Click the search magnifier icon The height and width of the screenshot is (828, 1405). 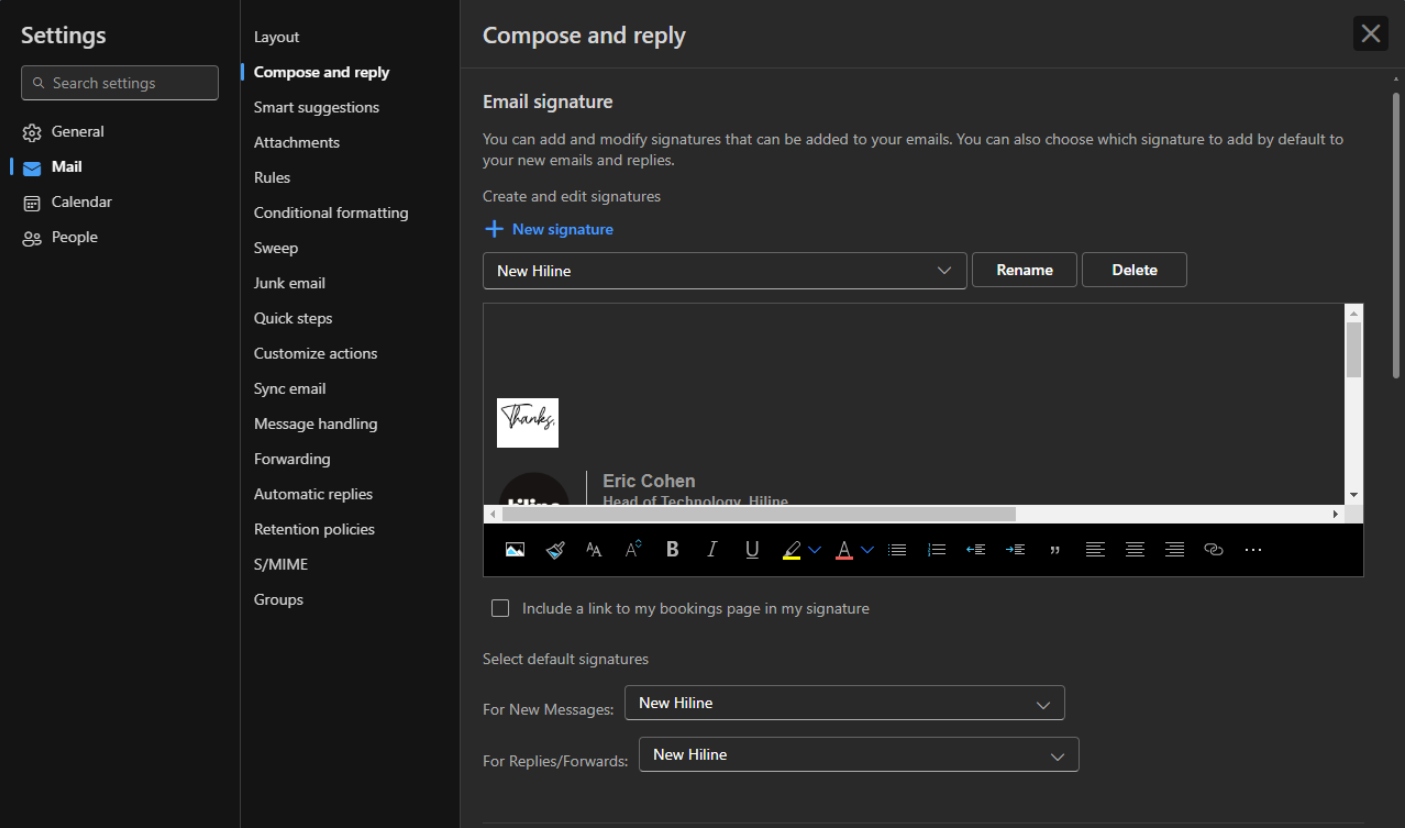pos(38,83)
